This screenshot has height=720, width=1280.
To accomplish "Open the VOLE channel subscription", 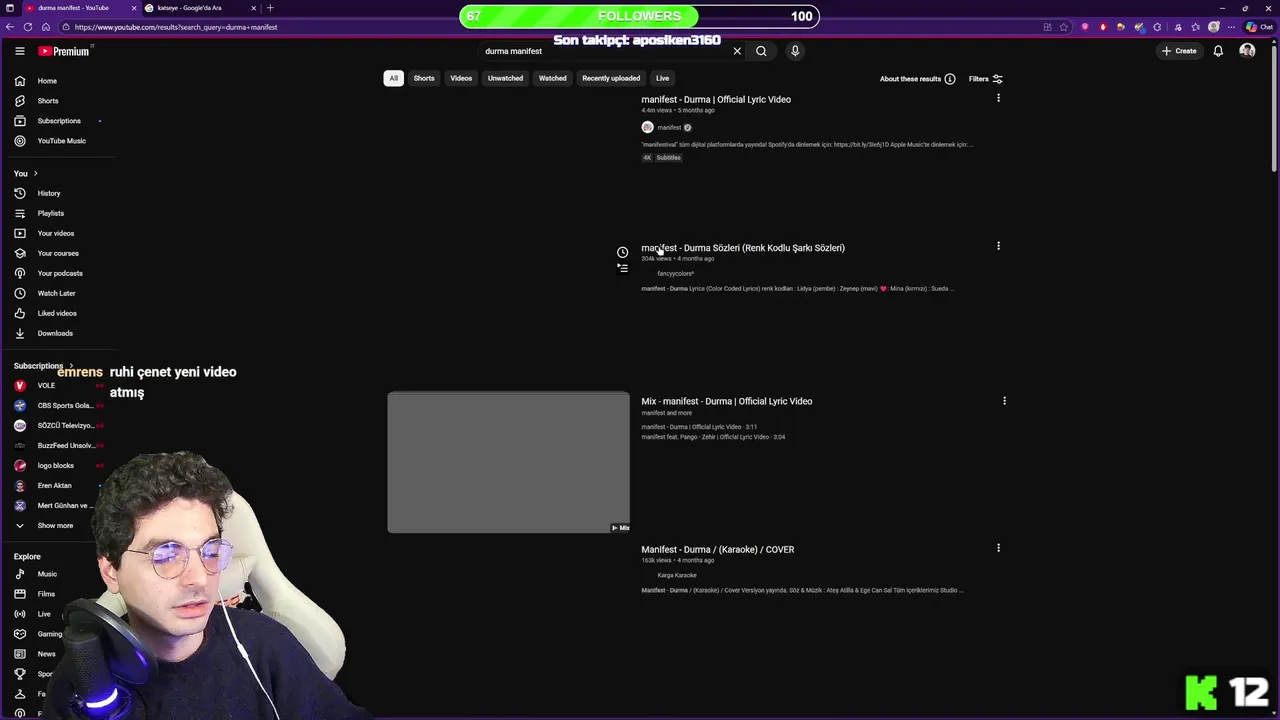I will pyautogui.click(x=46, y=386).
